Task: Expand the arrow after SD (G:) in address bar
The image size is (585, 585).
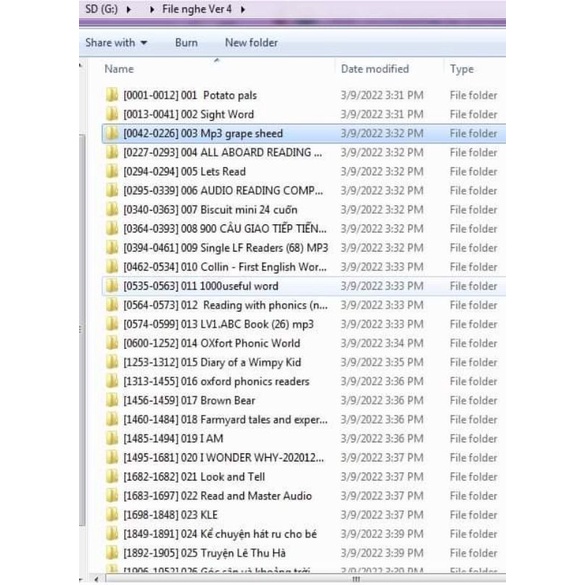Action: (x=129, y=9)
